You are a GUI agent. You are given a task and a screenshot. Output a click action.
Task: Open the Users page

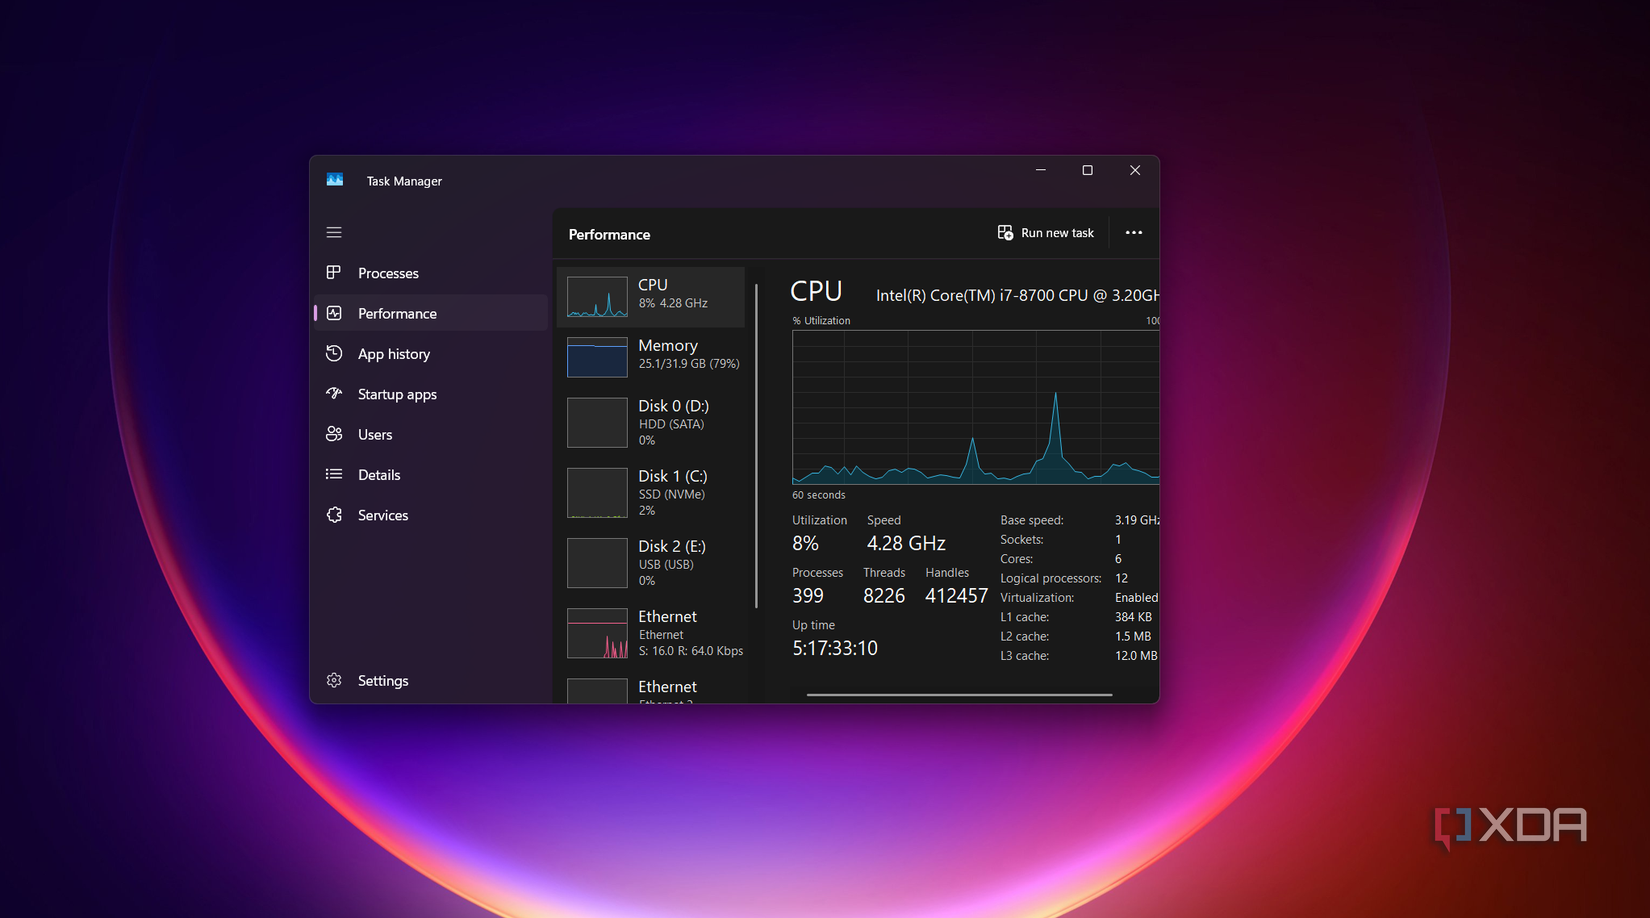point(430,434)
